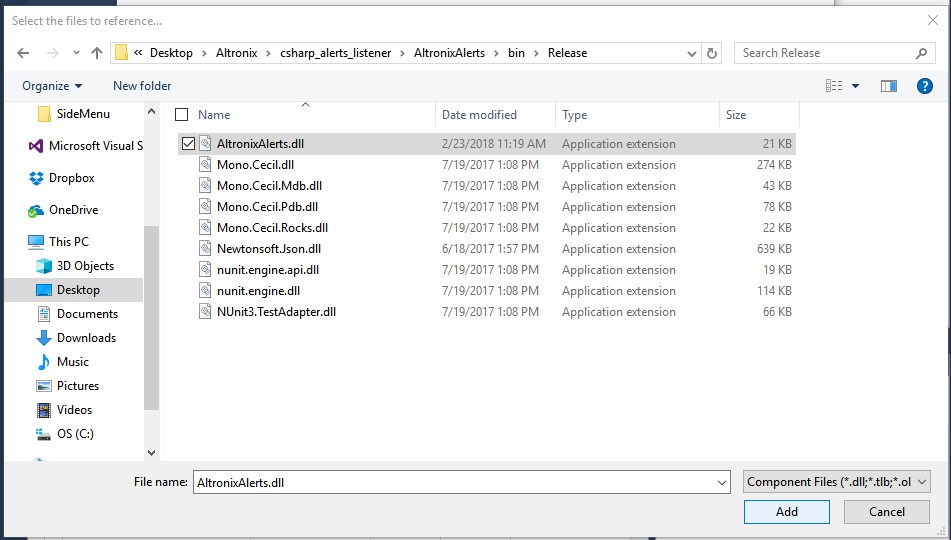Click the Cancel button
The height and width of the screenshot is (540, 951).
click(x=887, y=511)
